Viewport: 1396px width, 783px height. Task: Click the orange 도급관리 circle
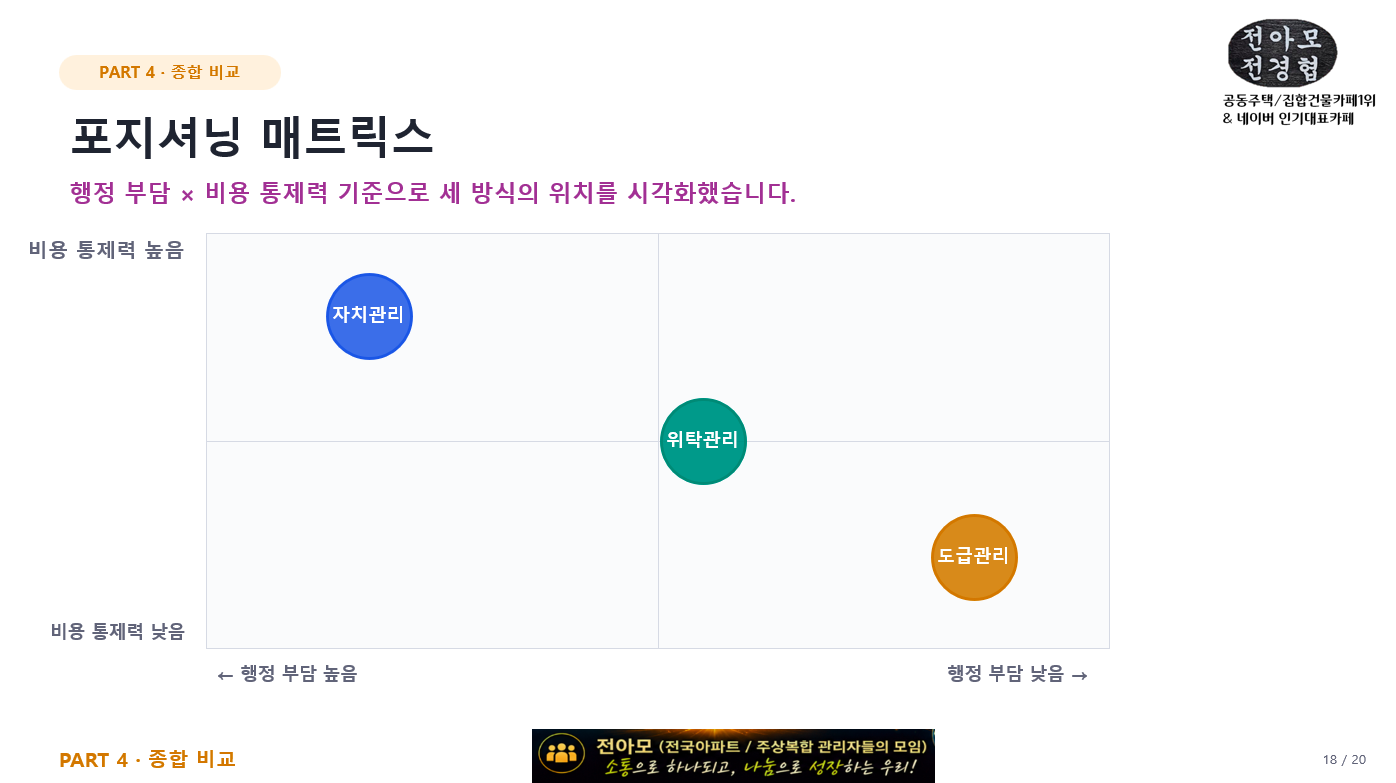point(974,557)
